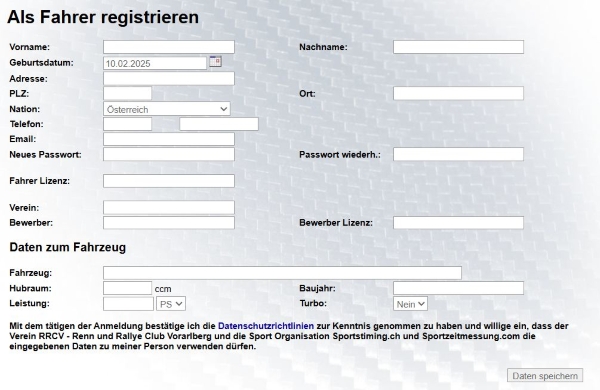Select the Hubraum ccm input field

point(127,288)
